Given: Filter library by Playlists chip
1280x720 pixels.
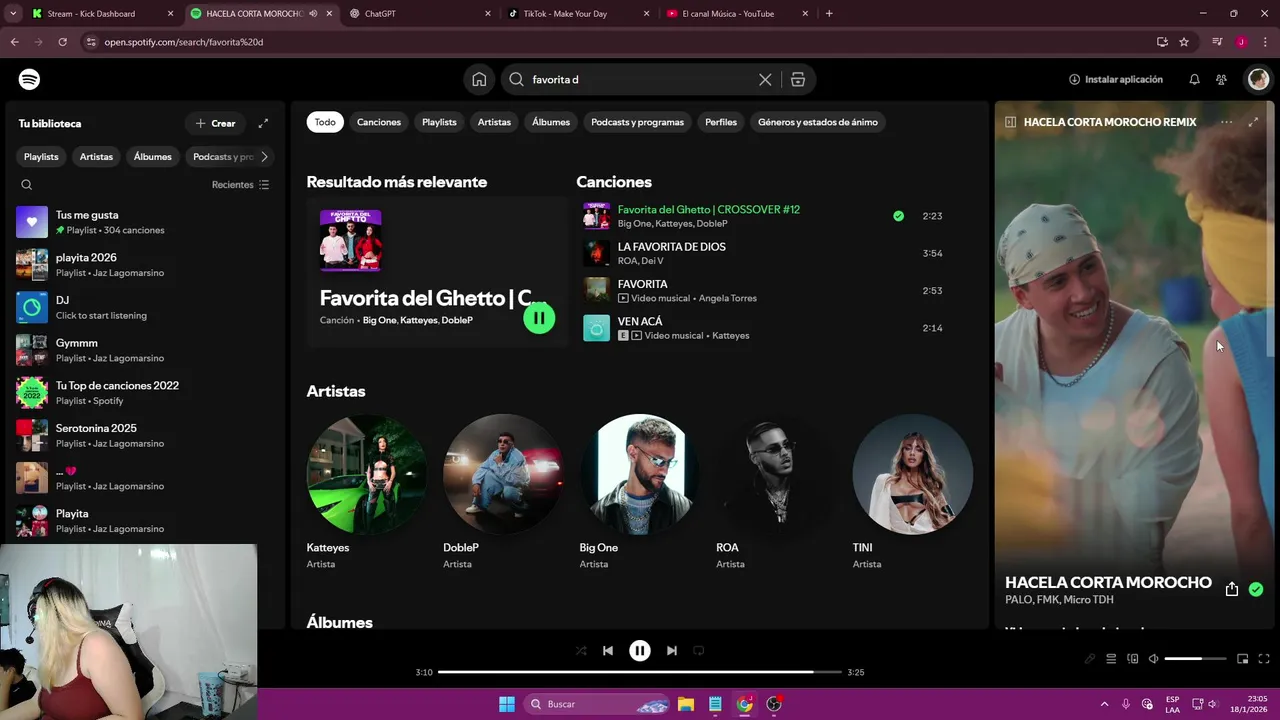Looking at the screenshot, I should 41,157.
